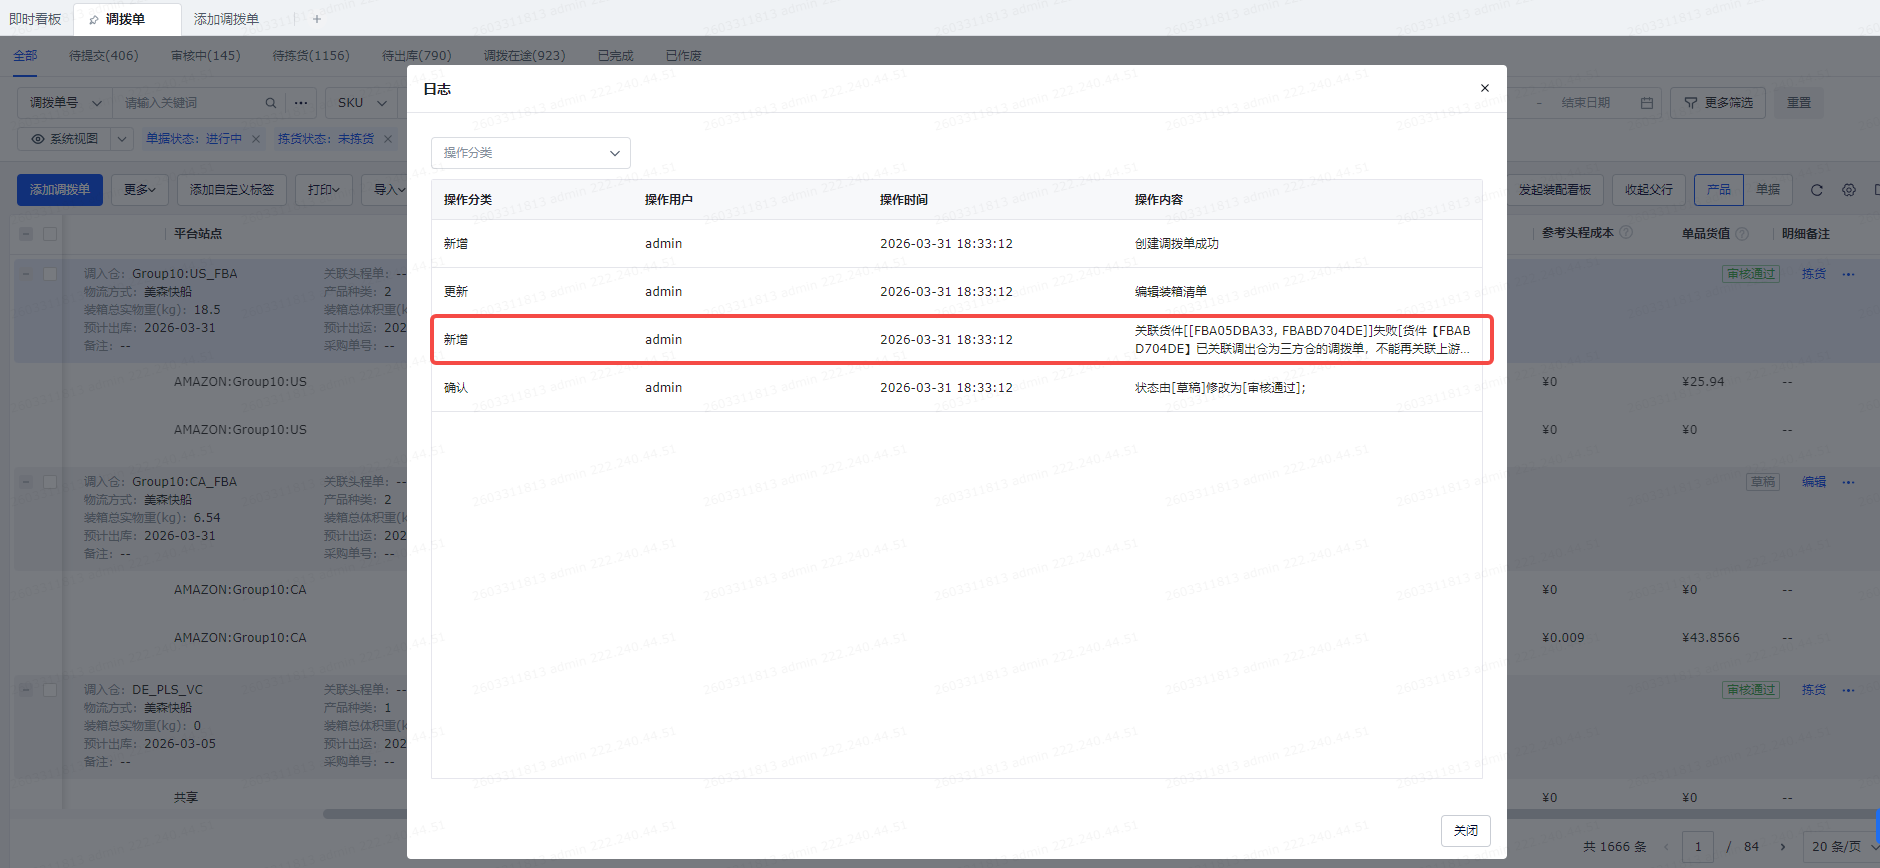Viewport: 1880px width, 868px height.
Task: Remove the 单据状态: 进行中 filter tag
Action: [256, 139]
